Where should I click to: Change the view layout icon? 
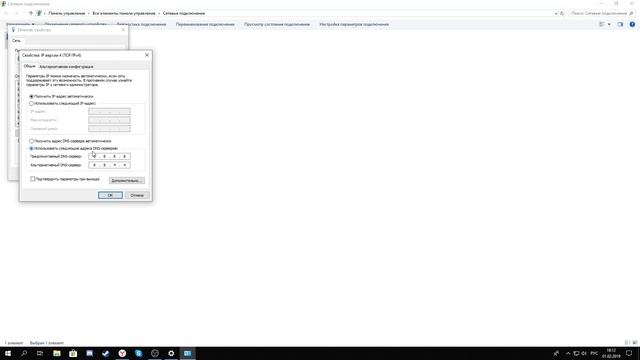pos(602,24)
